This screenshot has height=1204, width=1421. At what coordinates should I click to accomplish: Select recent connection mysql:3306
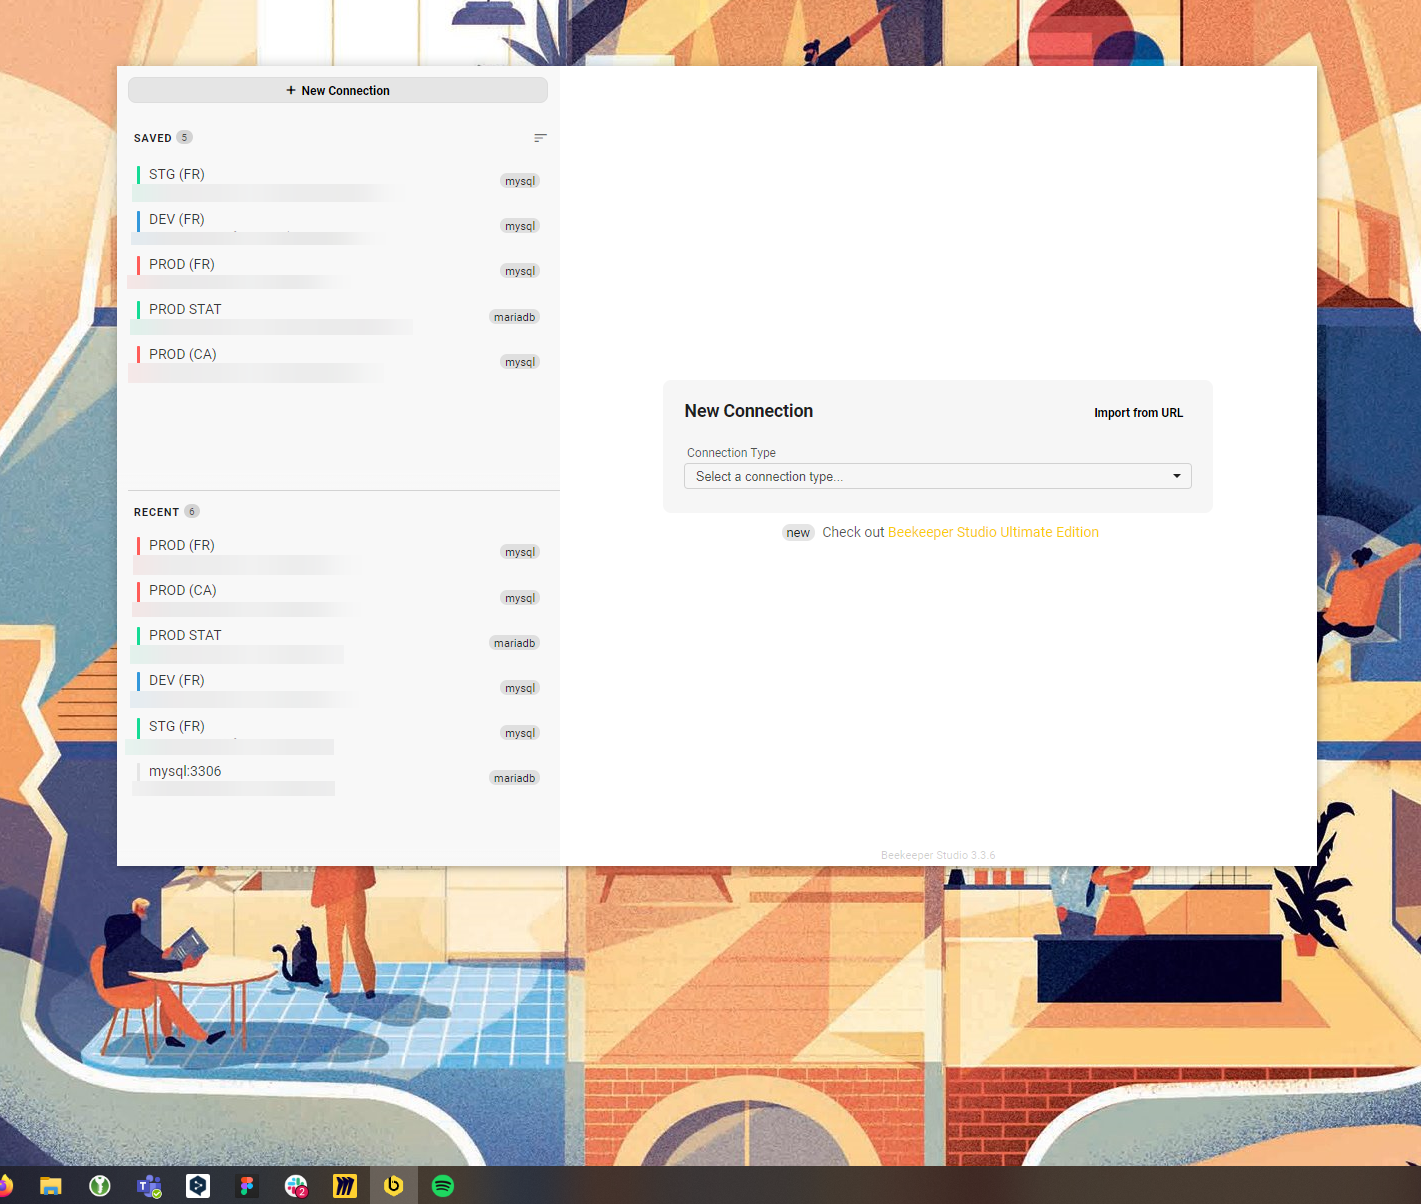tap(338, 778)
